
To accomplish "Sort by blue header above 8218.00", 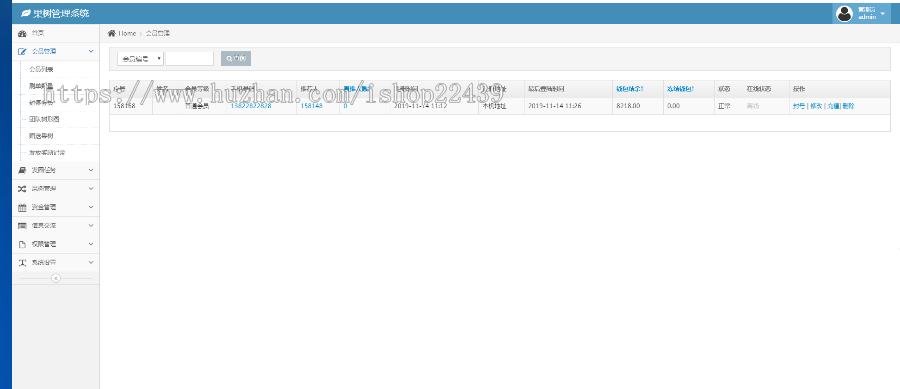I will [630, 89].
